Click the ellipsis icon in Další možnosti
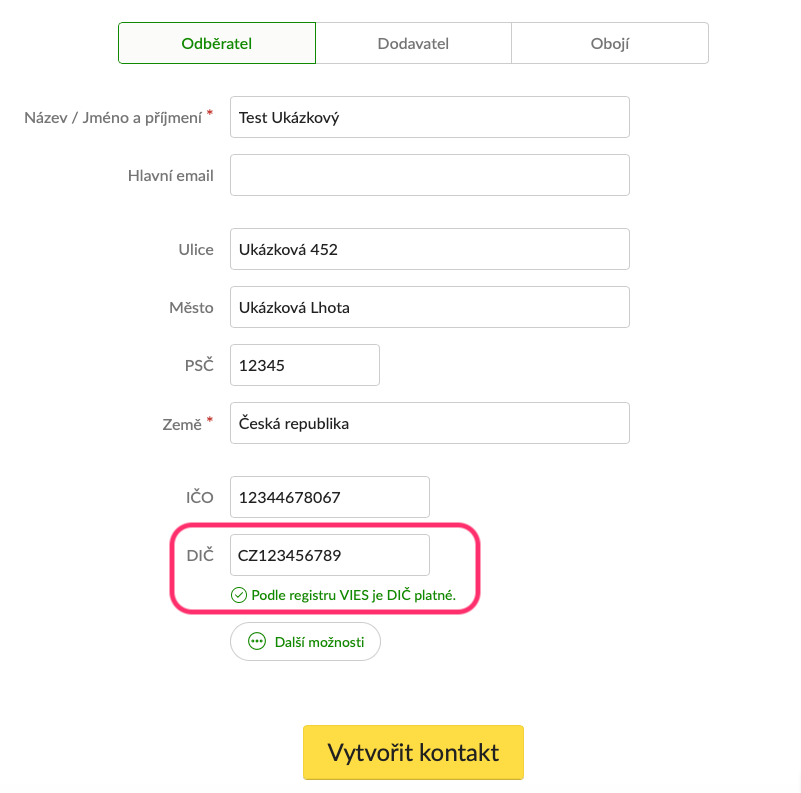 pyautogui.click(x=256, y=641)
